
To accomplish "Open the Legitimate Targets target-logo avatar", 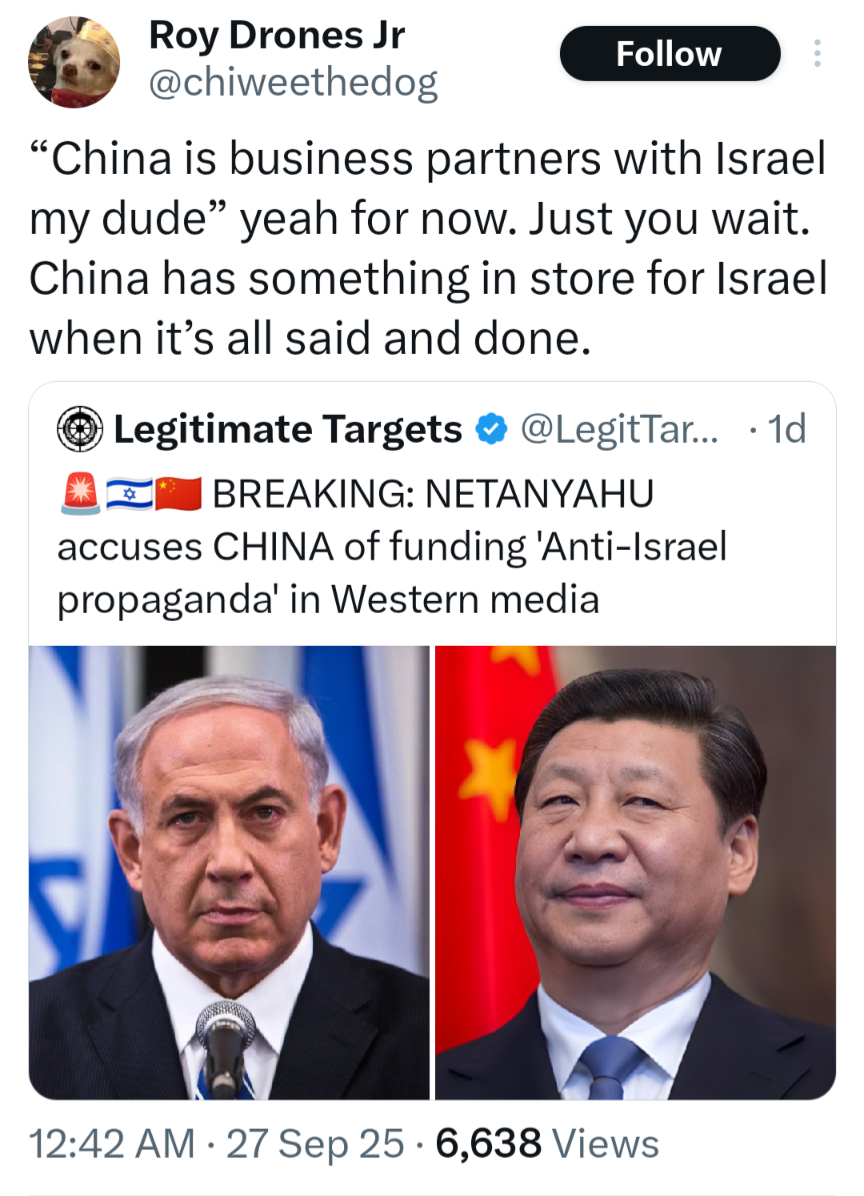I will click(x=80, y=429).
